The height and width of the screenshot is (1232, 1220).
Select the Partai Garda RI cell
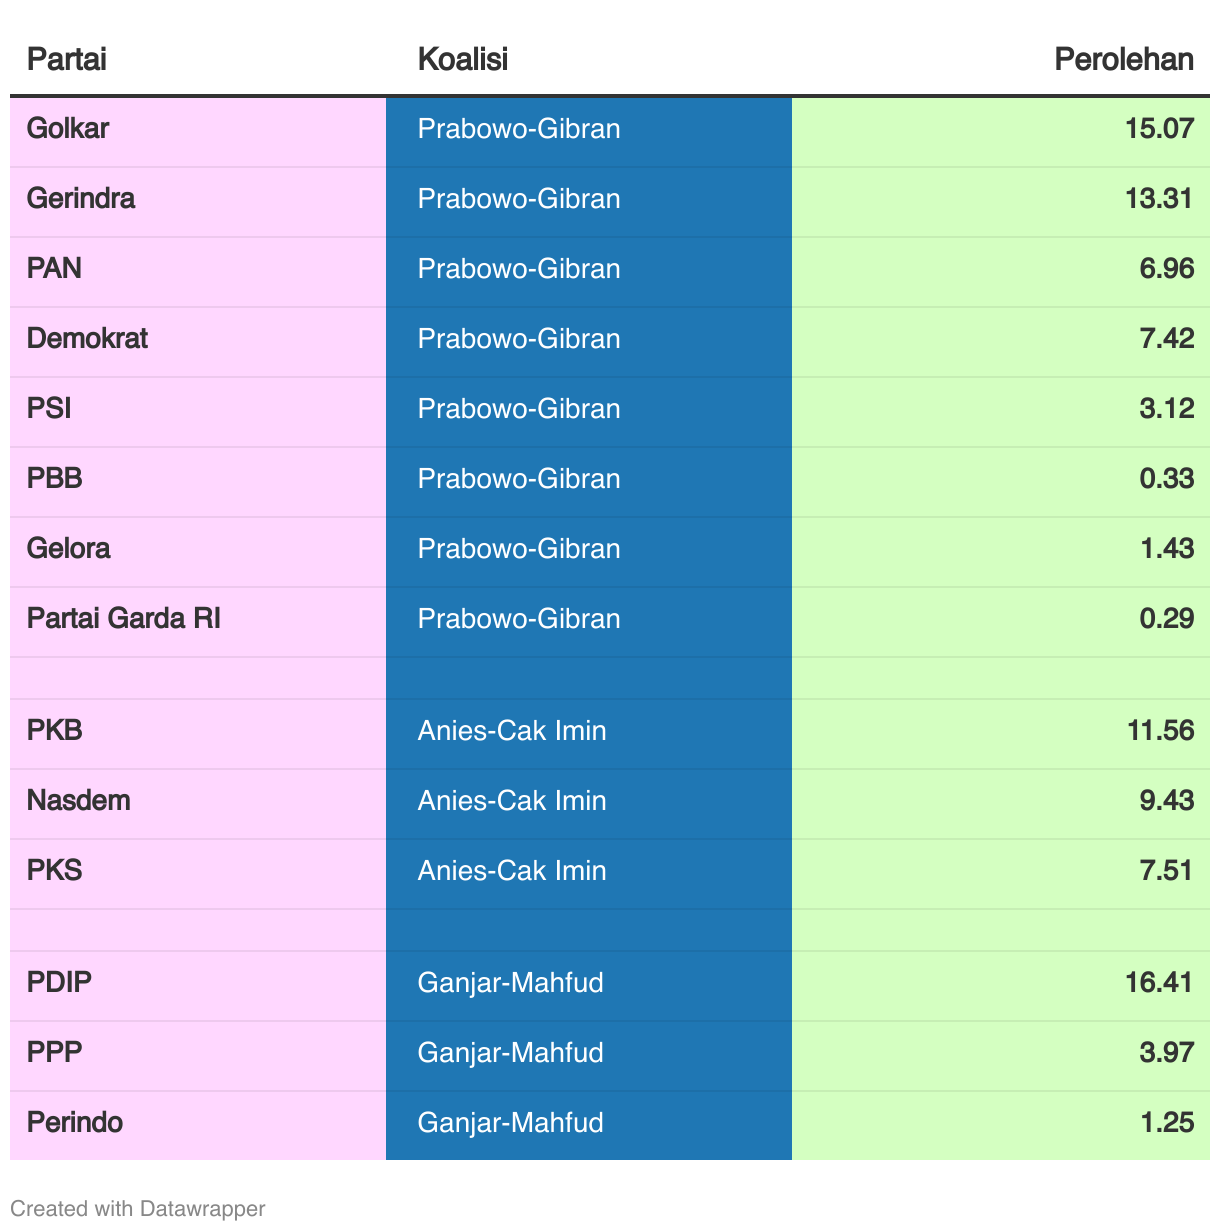click(123, 619)
